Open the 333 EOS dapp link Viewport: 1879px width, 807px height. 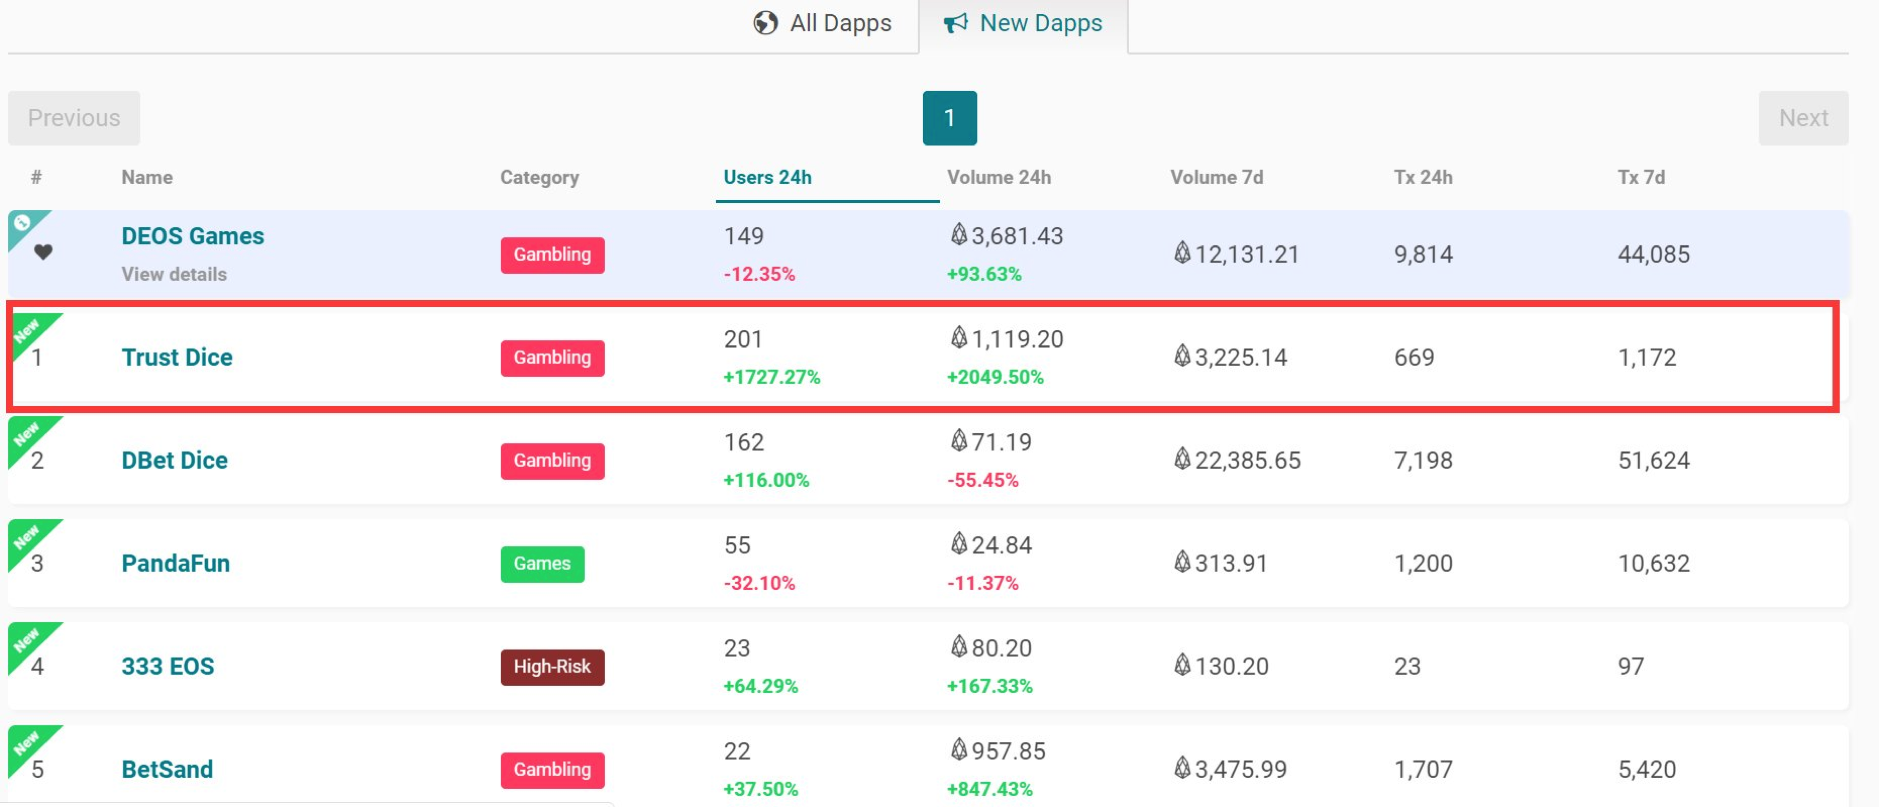coord(168,666)
